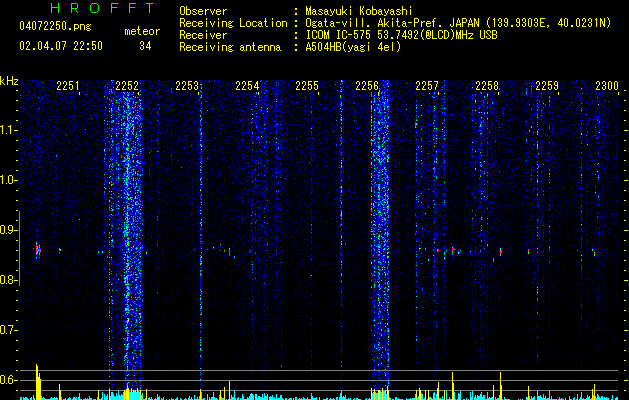629x400 pixels.
Task: Click the 2251 time marker
Action: point(68,85)
